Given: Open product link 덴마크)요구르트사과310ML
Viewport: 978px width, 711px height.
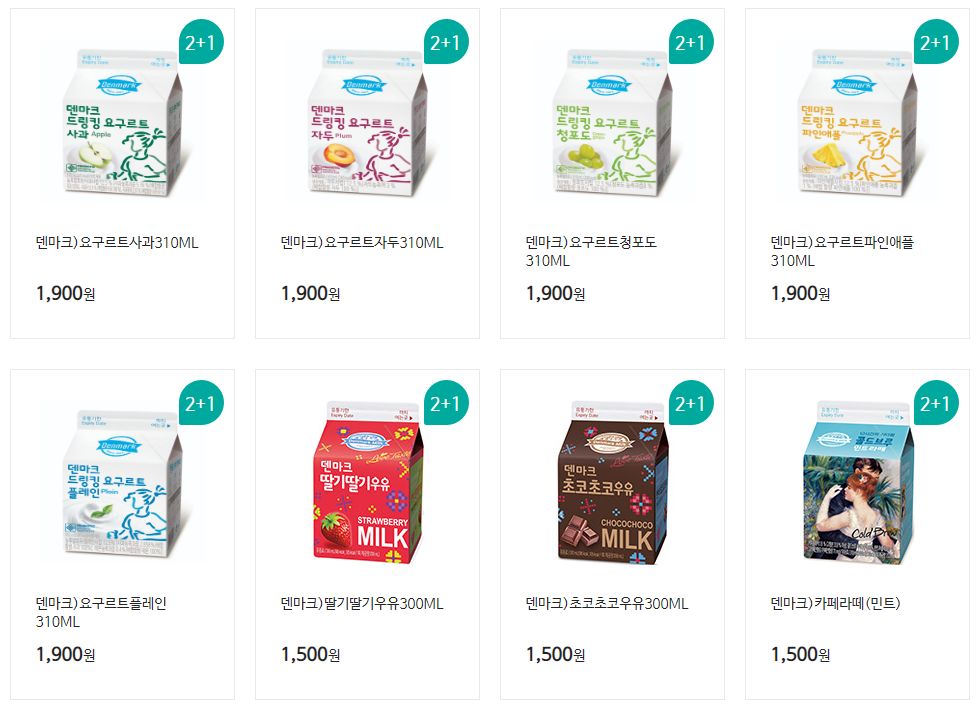Looking at the screenshot, I should coord(117,243).
